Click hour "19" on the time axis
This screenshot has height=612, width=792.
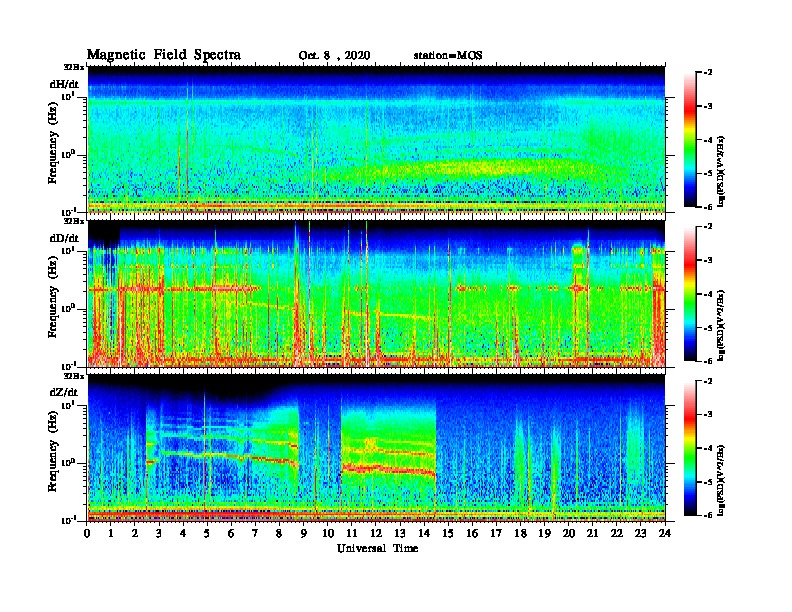tap(545, 533)
